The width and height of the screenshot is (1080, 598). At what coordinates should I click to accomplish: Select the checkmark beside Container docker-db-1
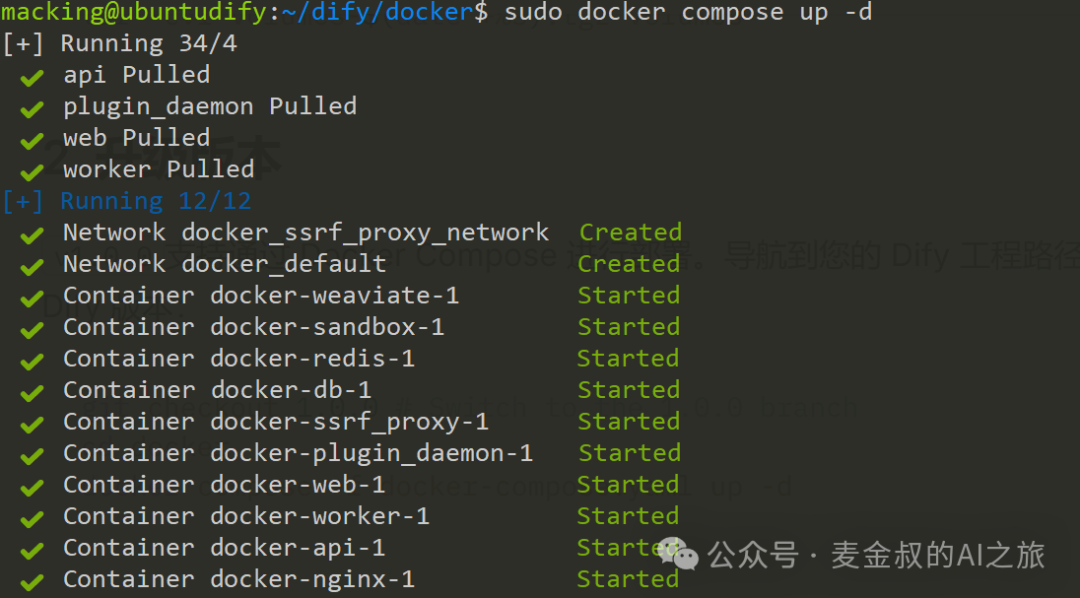(32, 393)
